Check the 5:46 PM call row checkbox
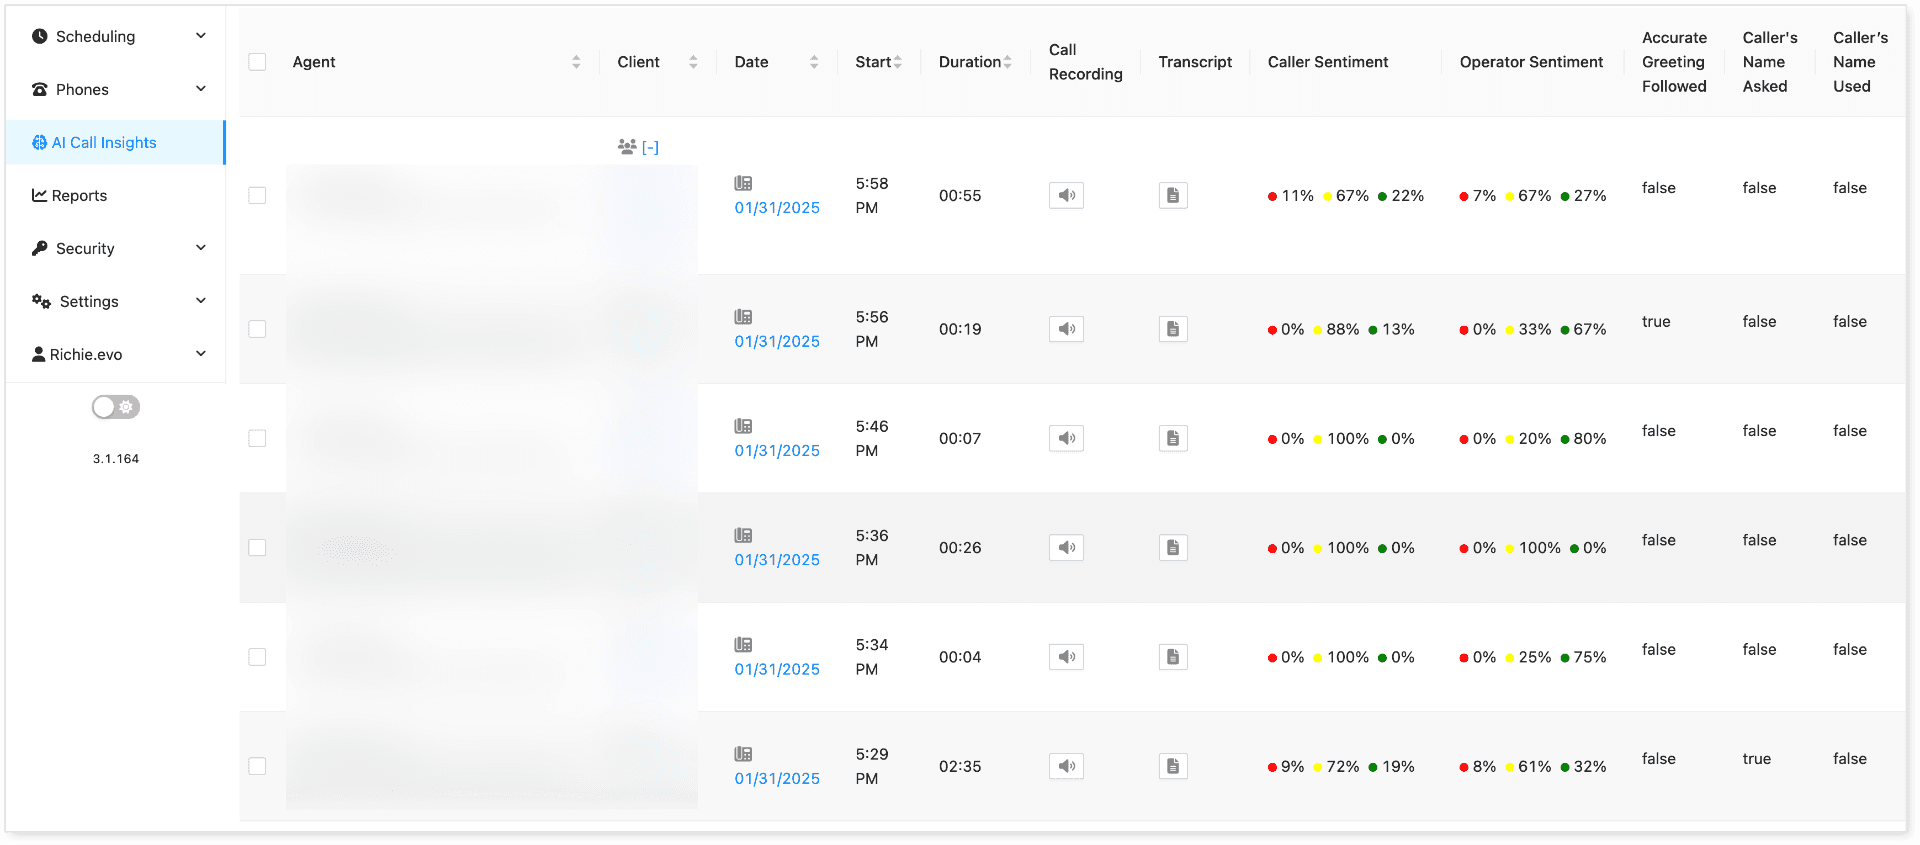 tap(257, 438)
